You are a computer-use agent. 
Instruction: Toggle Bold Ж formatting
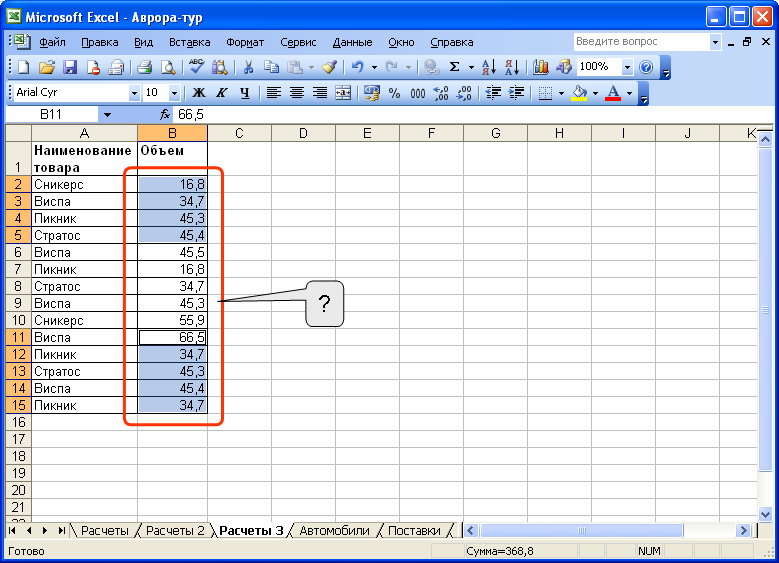coord(199,93)
